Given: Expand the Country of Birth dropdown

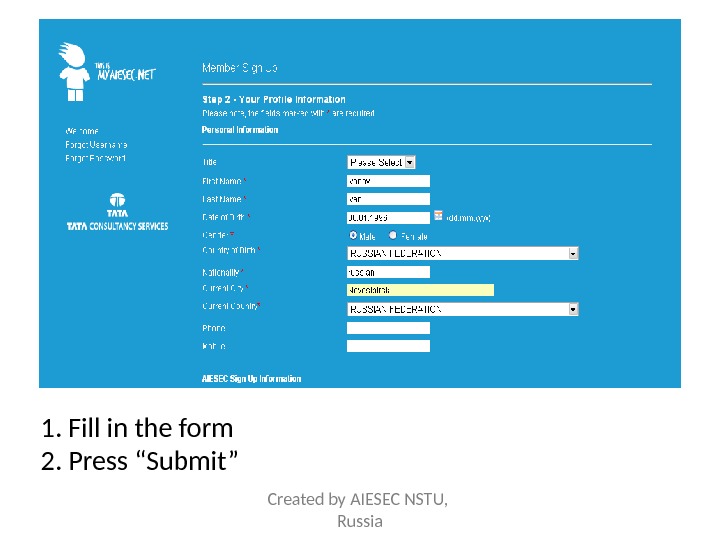Looking at the screenshot, I should 573,254.
